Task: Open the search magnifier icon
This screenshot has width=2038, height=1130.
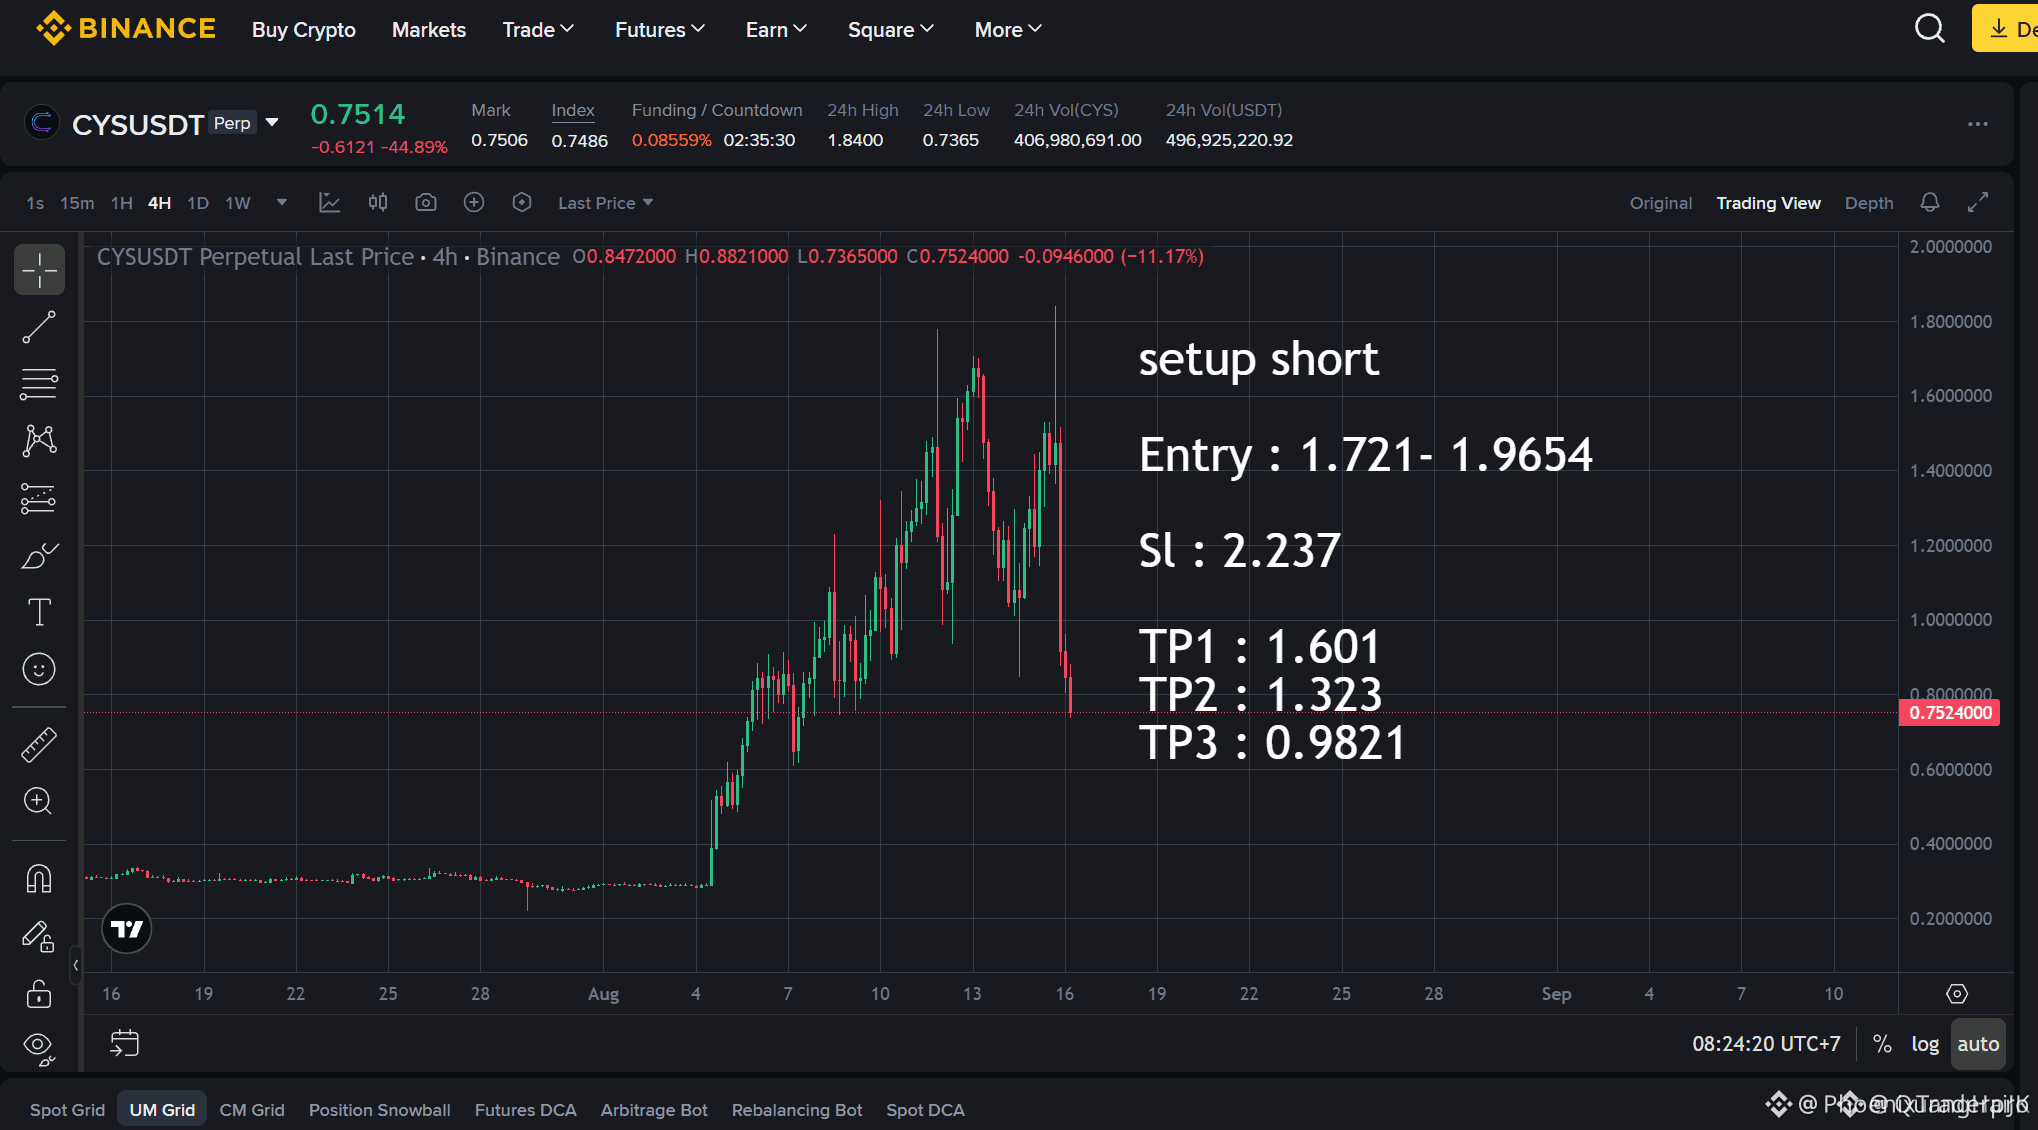Action: pos(1930,28)
